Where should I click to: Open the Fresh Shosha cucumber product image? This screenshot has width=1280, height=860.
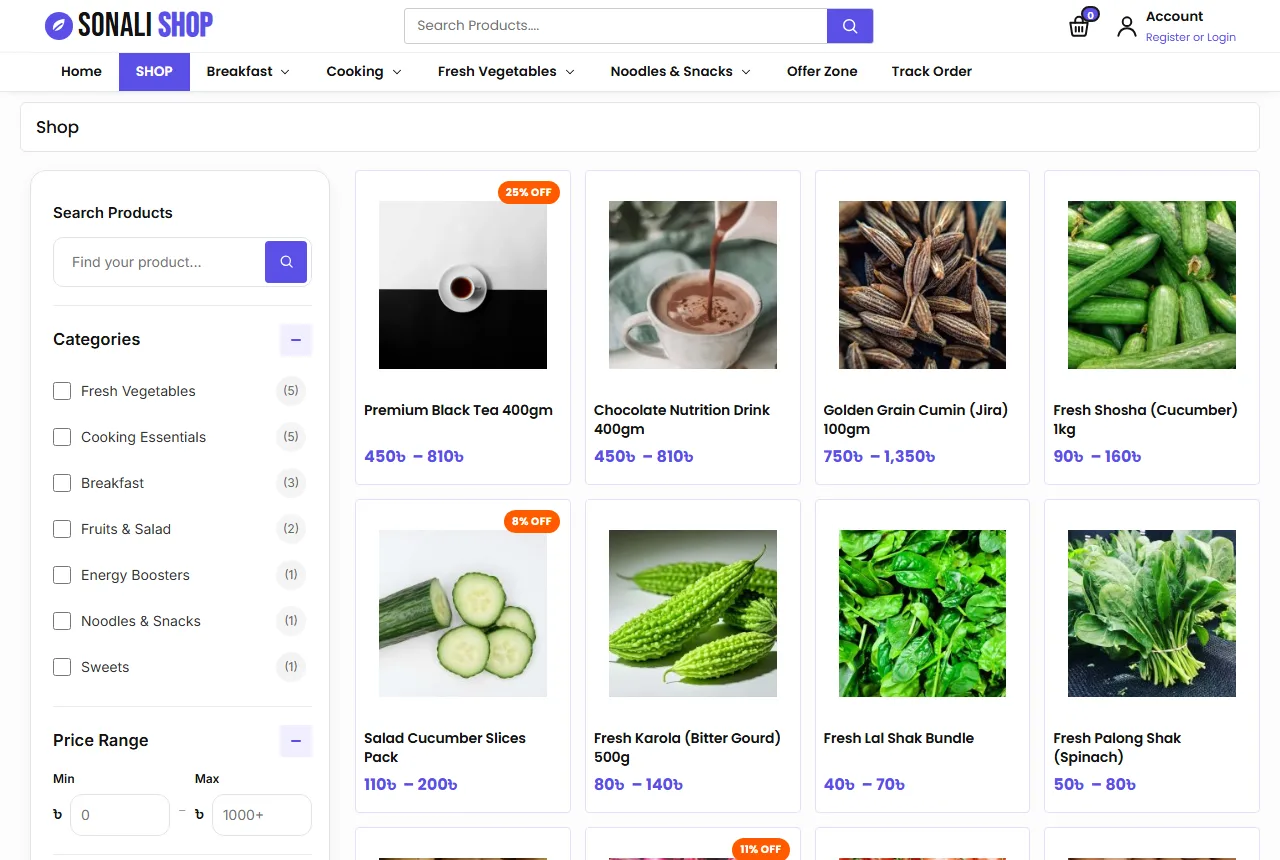(x=1152, y=285)
